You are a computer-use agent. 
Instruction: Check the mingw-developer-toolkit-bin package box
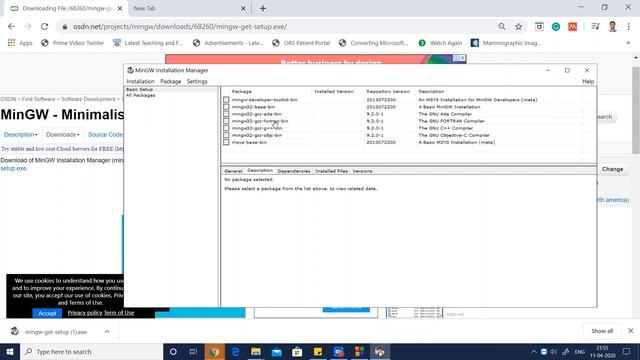(x=226, y=100)
